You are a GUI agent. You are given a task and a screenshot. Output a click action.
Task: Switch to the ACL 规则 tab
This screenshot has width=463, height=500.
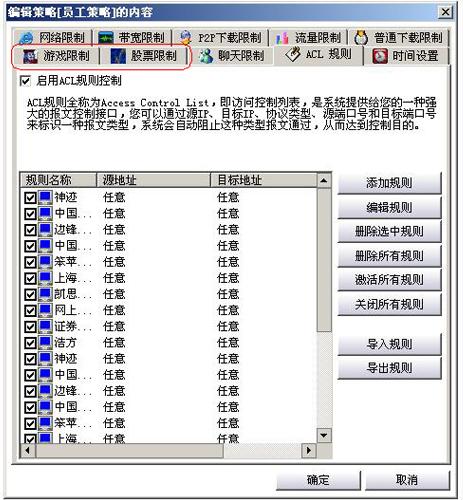pos(318,54)
